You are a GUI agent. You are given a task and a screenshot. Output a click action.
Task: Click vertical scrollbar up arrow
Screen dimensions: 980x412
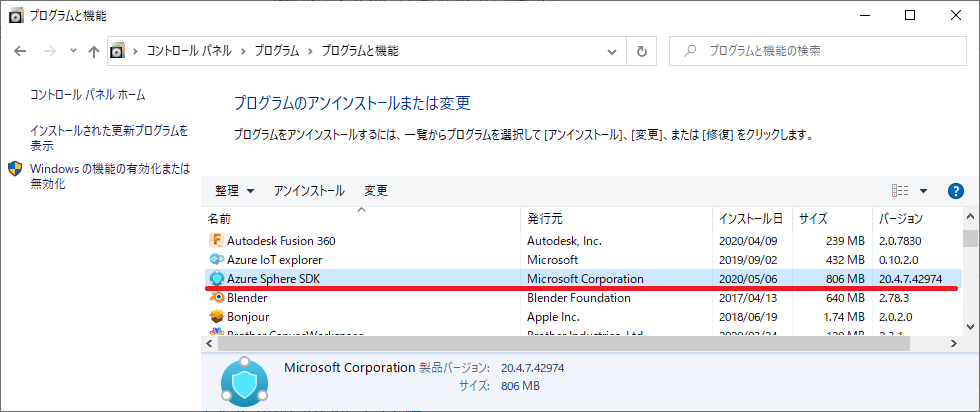click(x=970, y=217)
